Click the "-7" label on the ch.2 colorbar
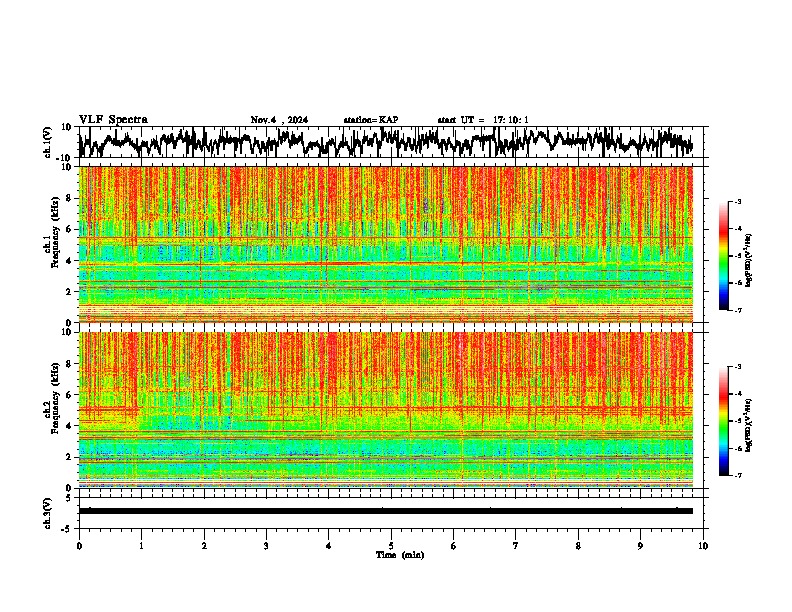Image resolution: width=792 pixels, height=612 pixels. pos(737,476)
